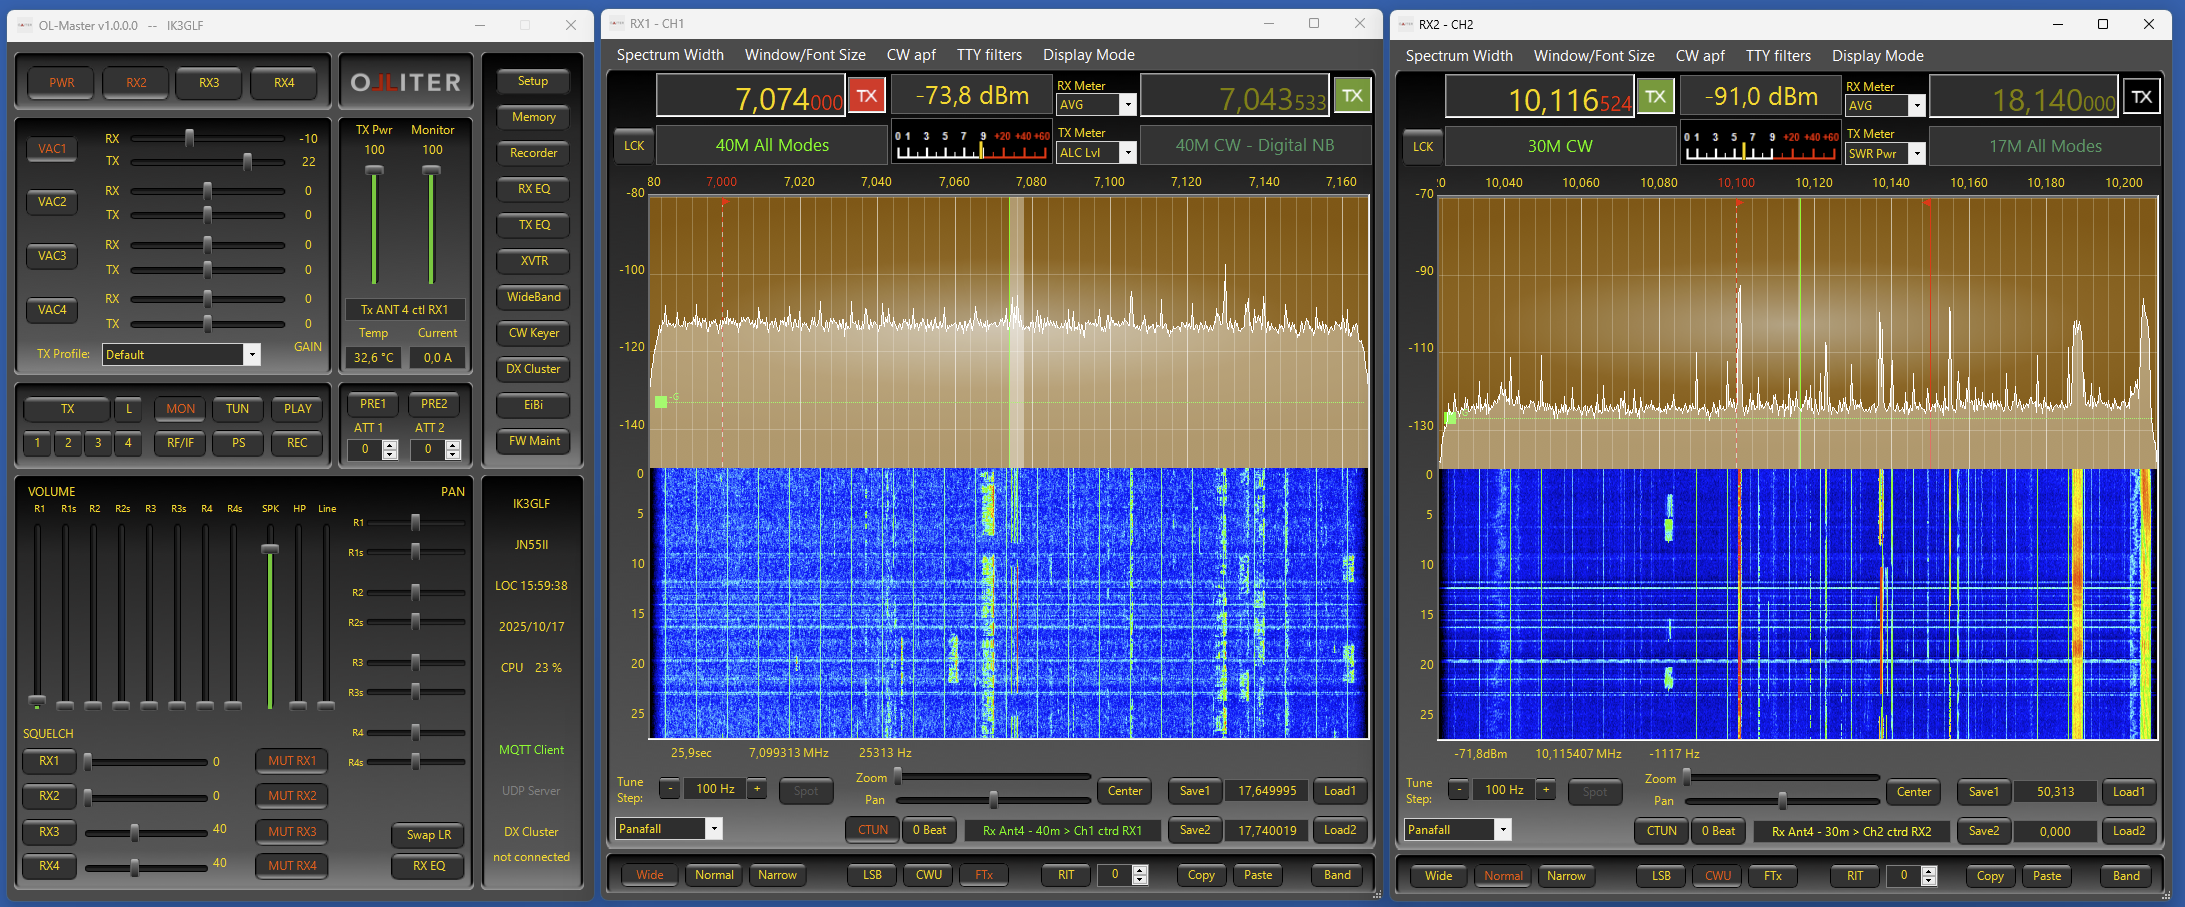
Task: Open the SWR Pwr TX Meter dropdown
Action: click(1917, 154)
